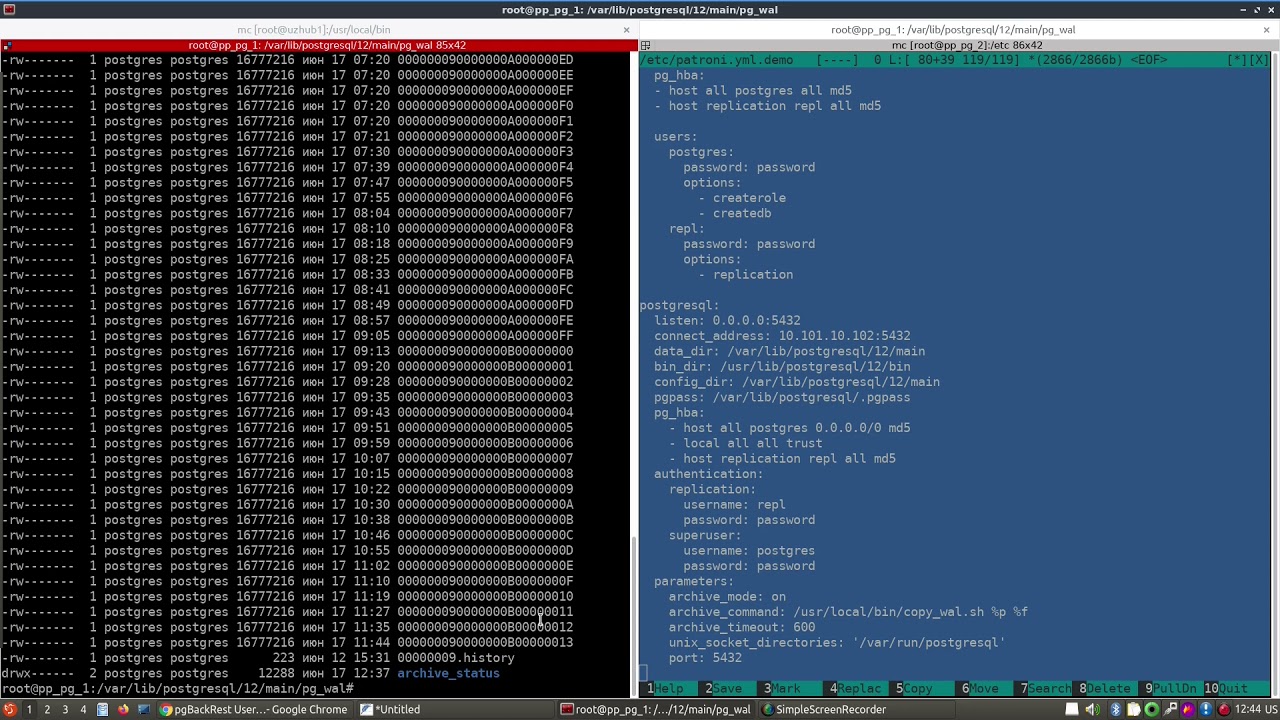Click 4 Replac in mcedit footer
Viewport: 1280px width, 720px height.
tap(859, 689)
